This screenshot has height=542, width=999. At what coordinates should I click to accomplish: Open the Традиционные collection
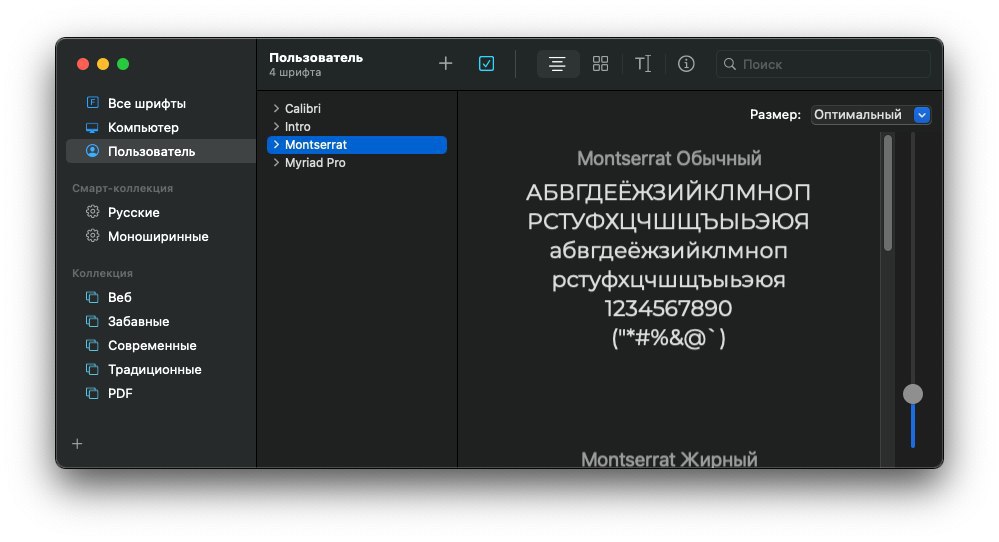tap(161, 369)
